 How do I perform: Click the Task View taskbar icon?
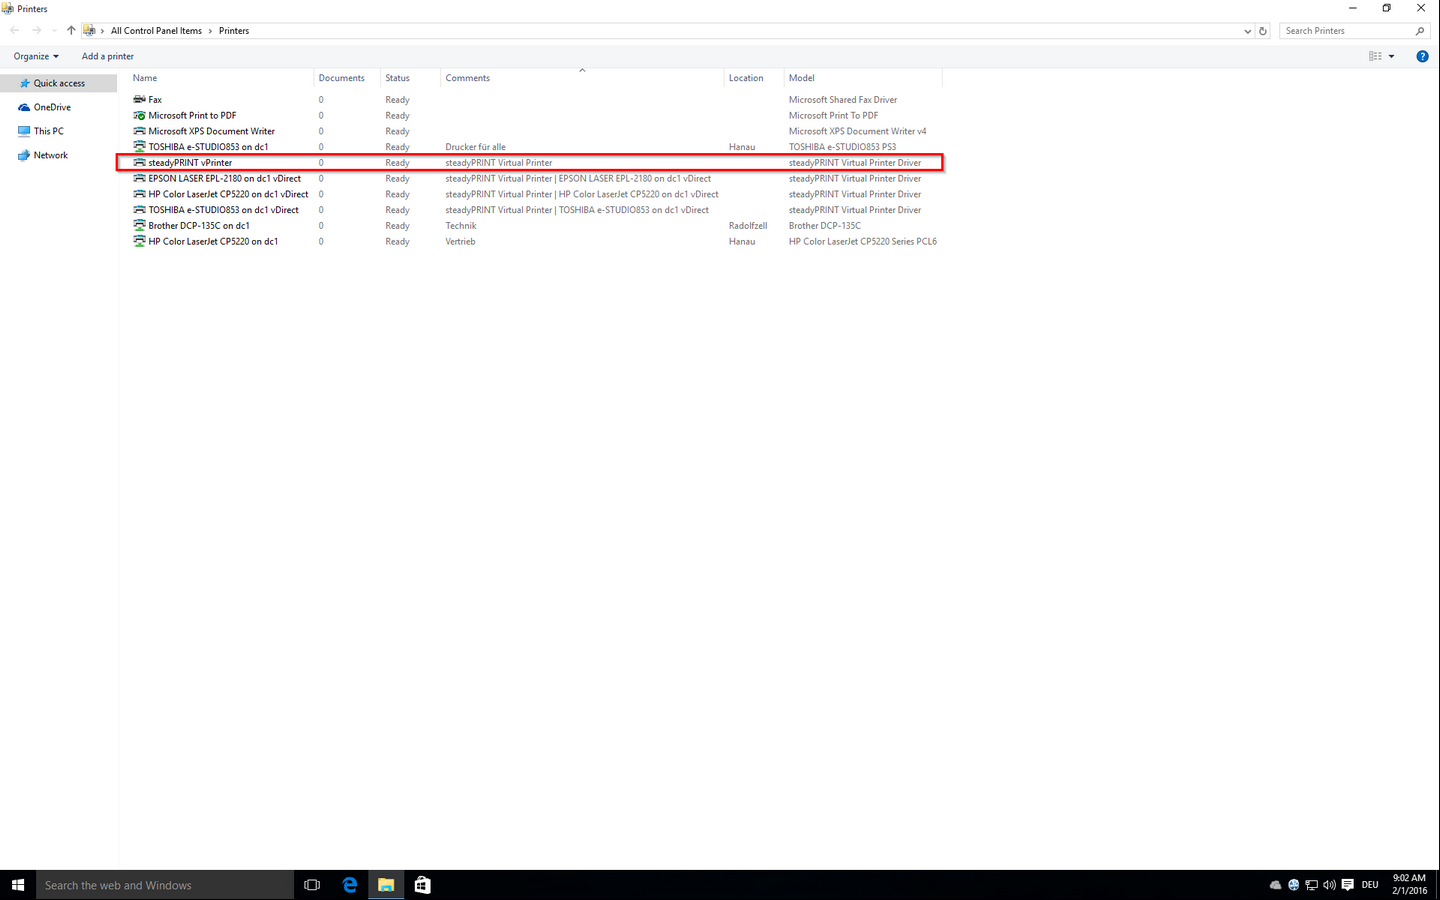pyautogui.click(x=312, y=885)
